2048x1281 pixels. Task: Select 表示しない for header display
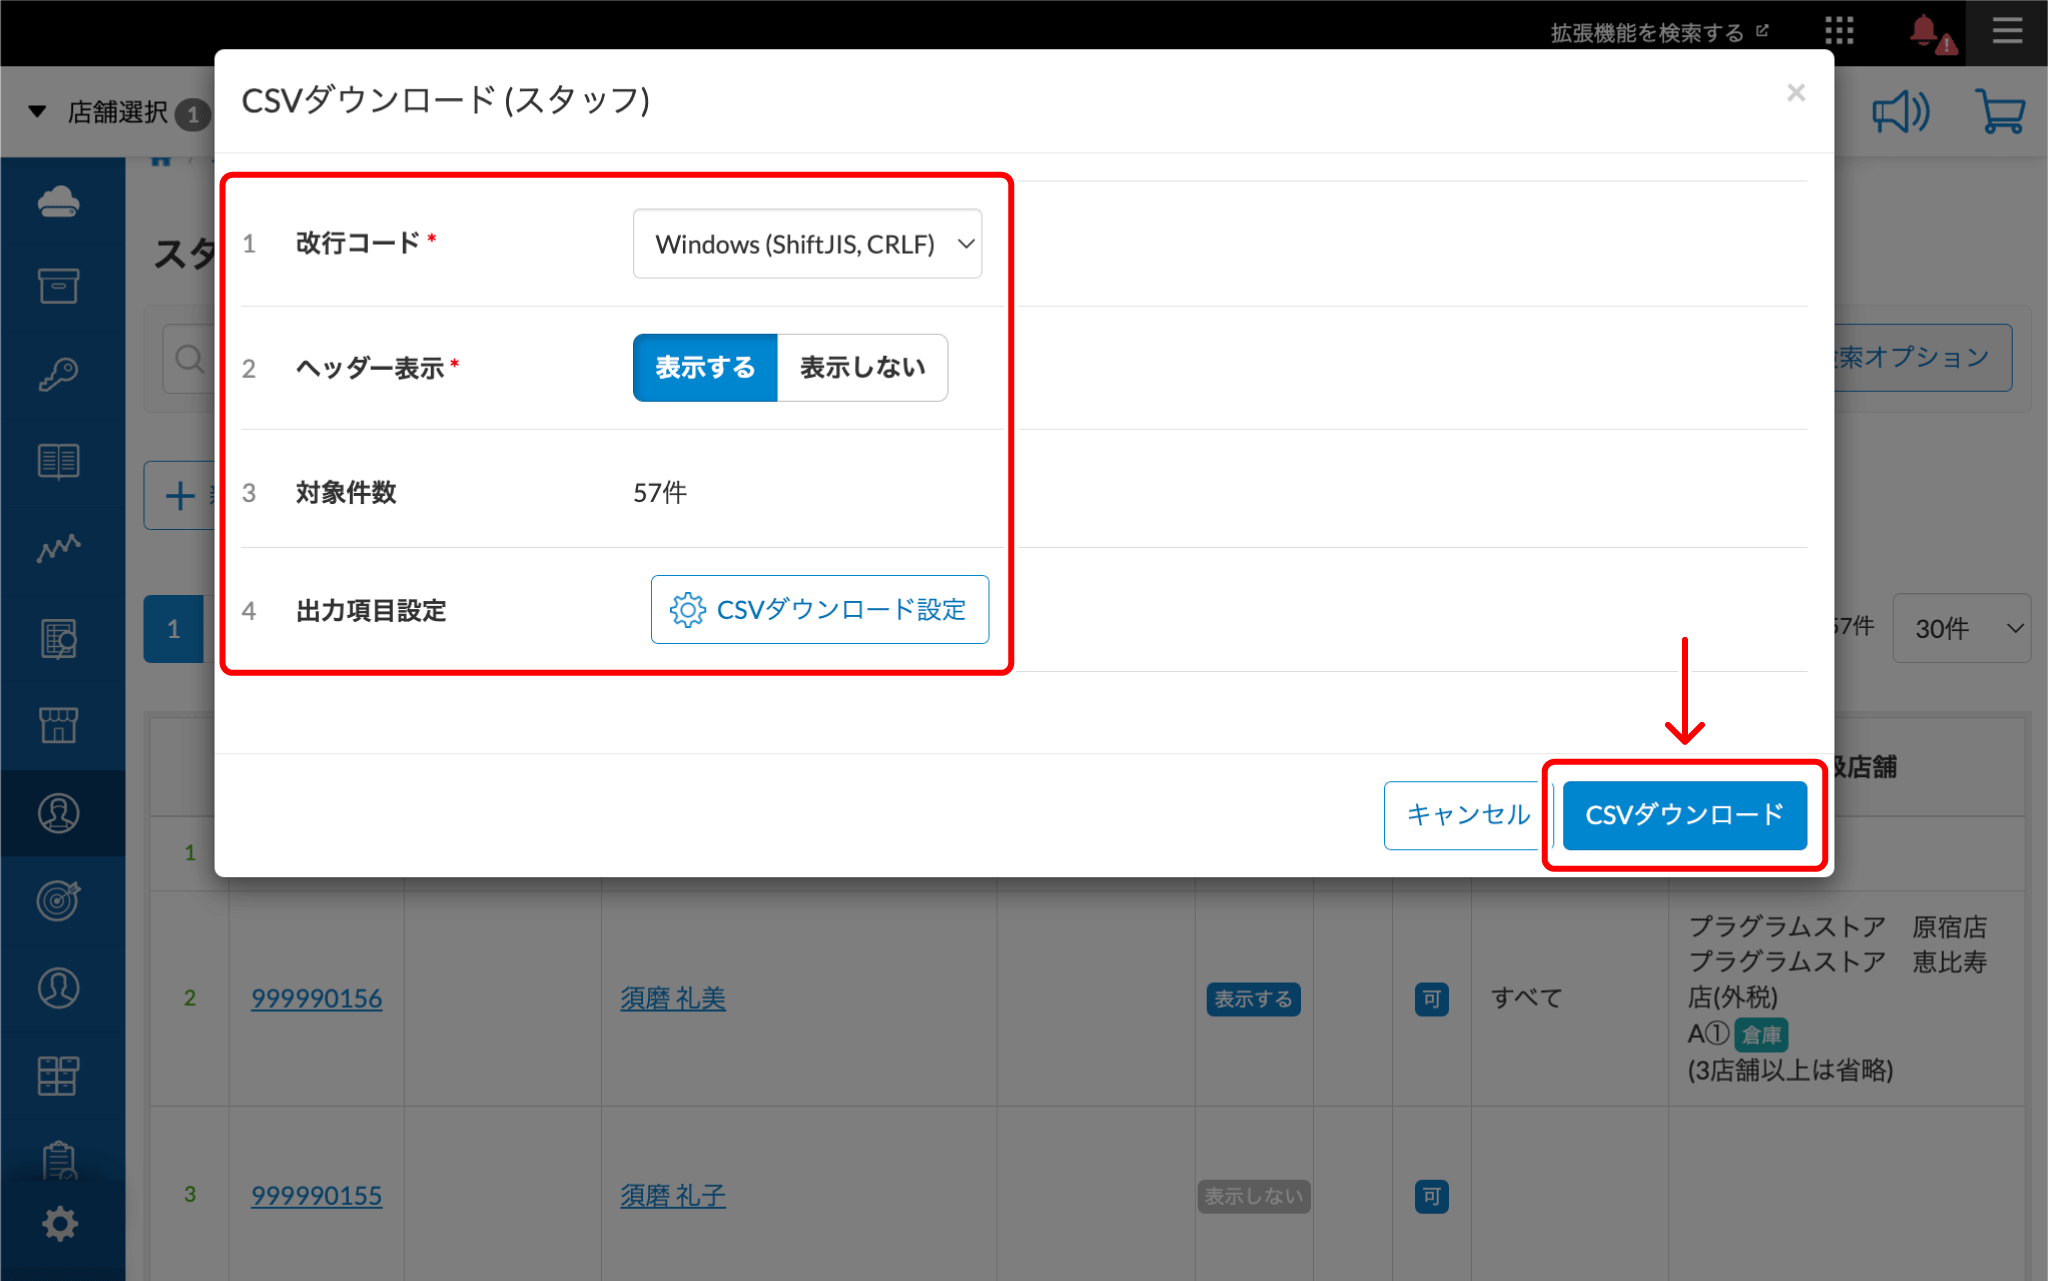862,368
